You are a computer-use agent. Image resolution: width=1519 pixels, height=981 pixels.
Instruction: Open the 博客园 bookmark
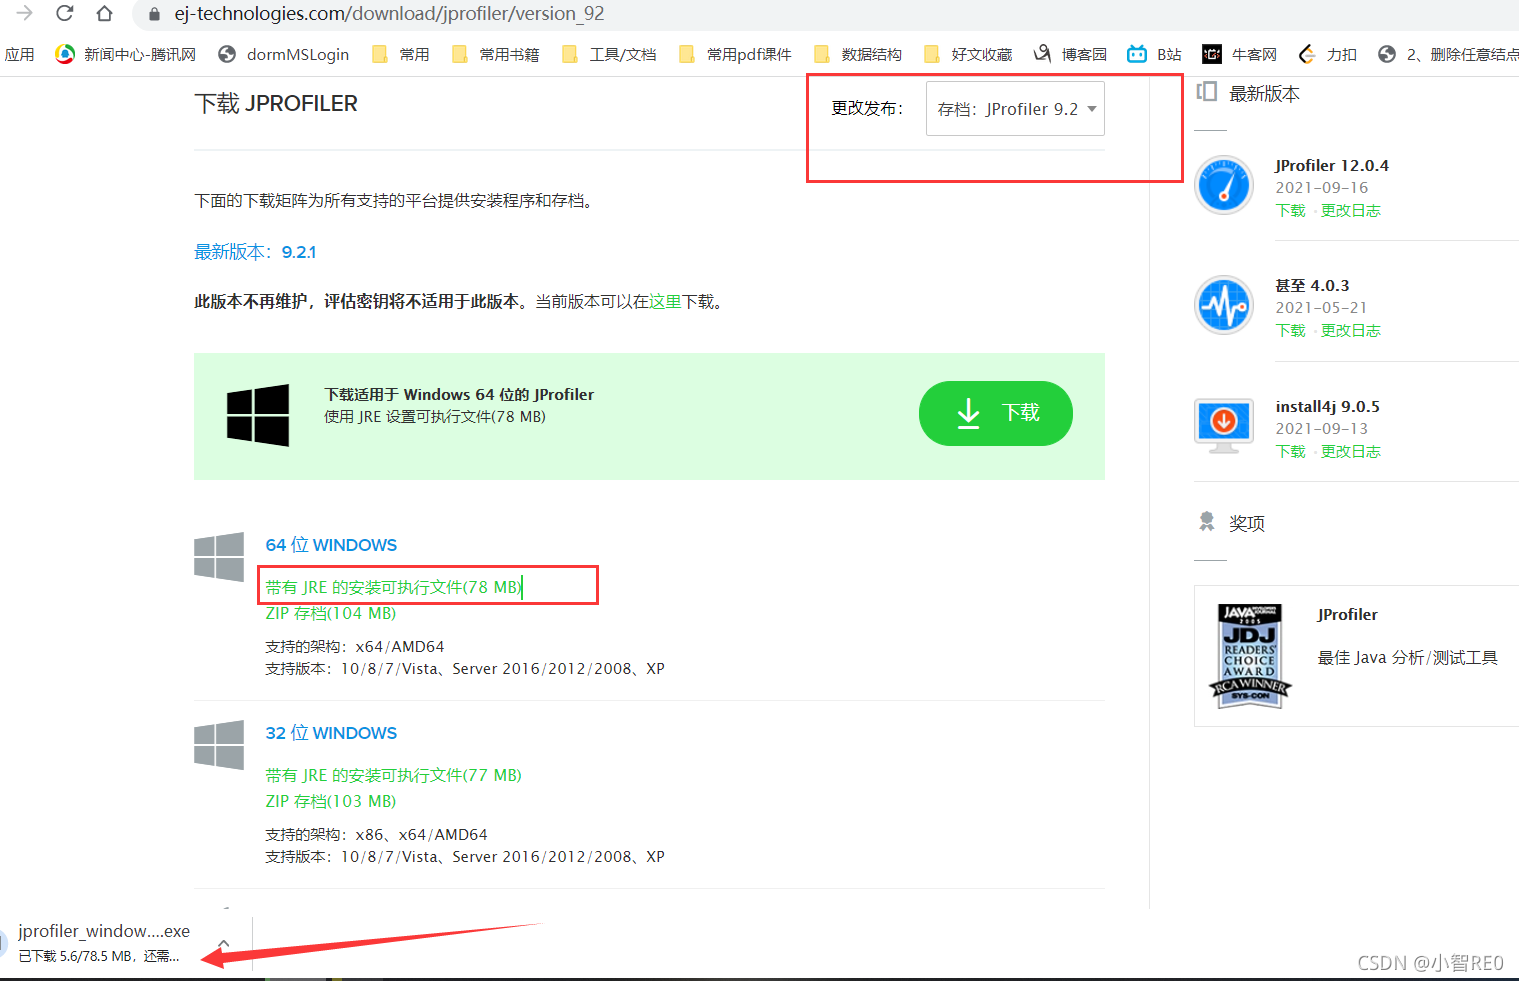1071,54
